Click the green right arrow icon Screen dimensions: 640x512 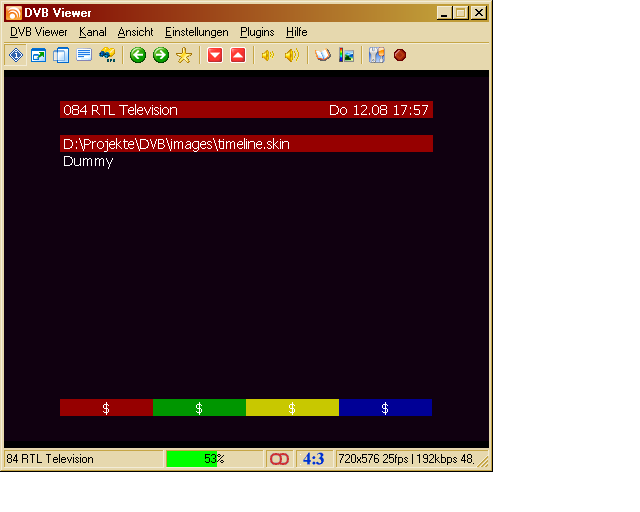pyautogui.click(x=161, y=55)
